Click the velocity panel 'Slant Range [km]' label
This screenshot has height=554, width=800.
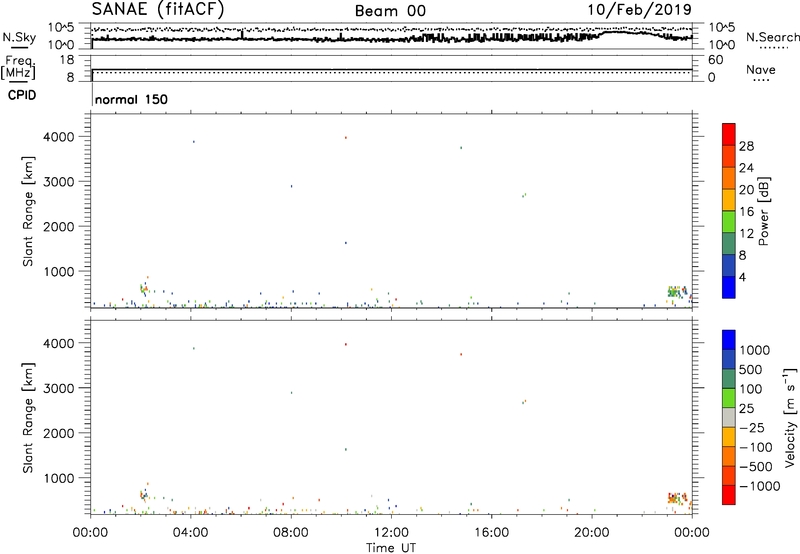point(28,418)
